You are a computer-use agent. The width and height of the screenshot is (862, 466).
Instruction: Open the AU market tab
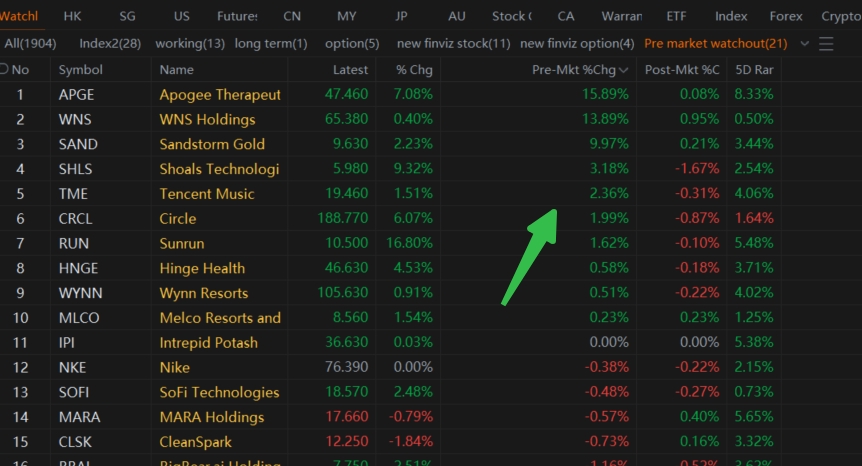(457, 16)
